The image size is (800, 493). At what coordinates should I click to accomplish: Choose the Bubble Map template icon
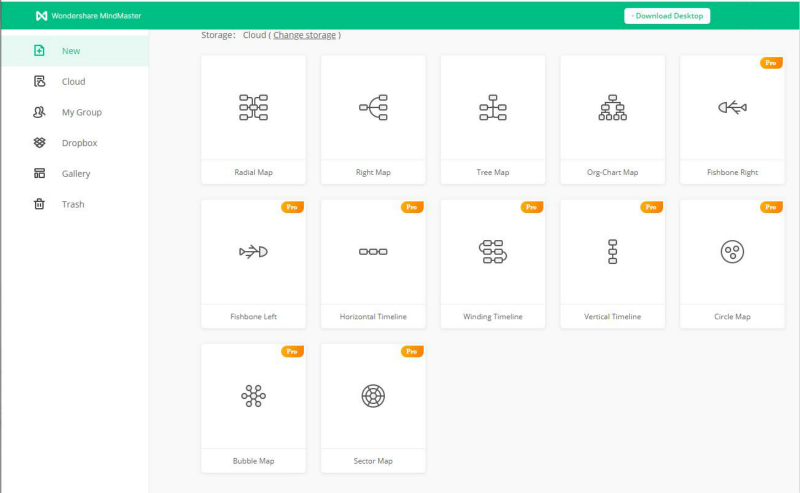(x=253, y=396)
